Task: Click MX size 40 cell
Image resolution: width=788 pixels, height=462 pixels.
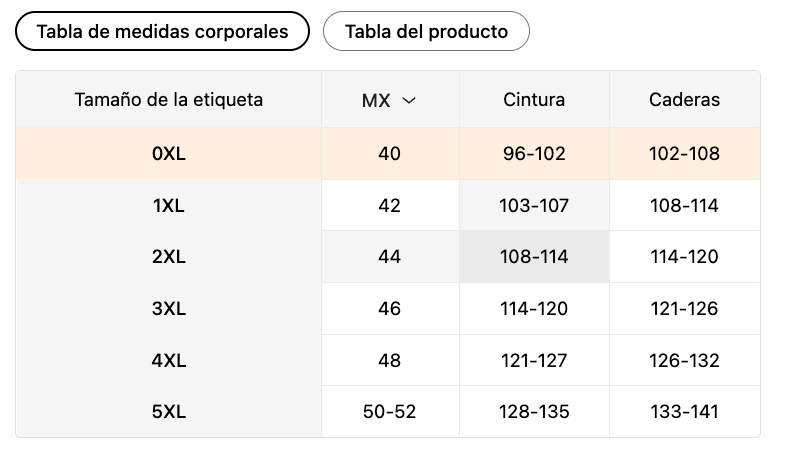Action: point(390,154)
